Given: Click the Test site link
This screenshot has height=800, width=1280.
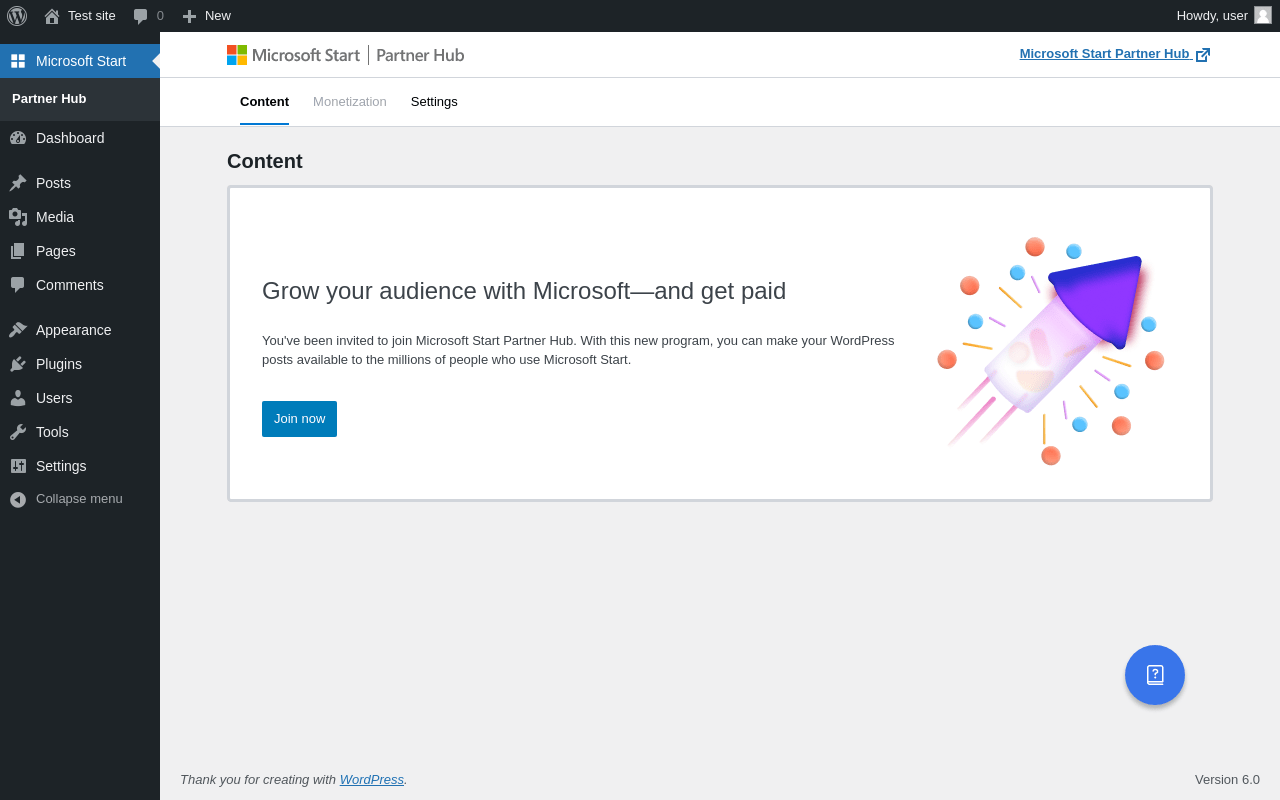Looking at the screenshot, I should pos(80,16).
